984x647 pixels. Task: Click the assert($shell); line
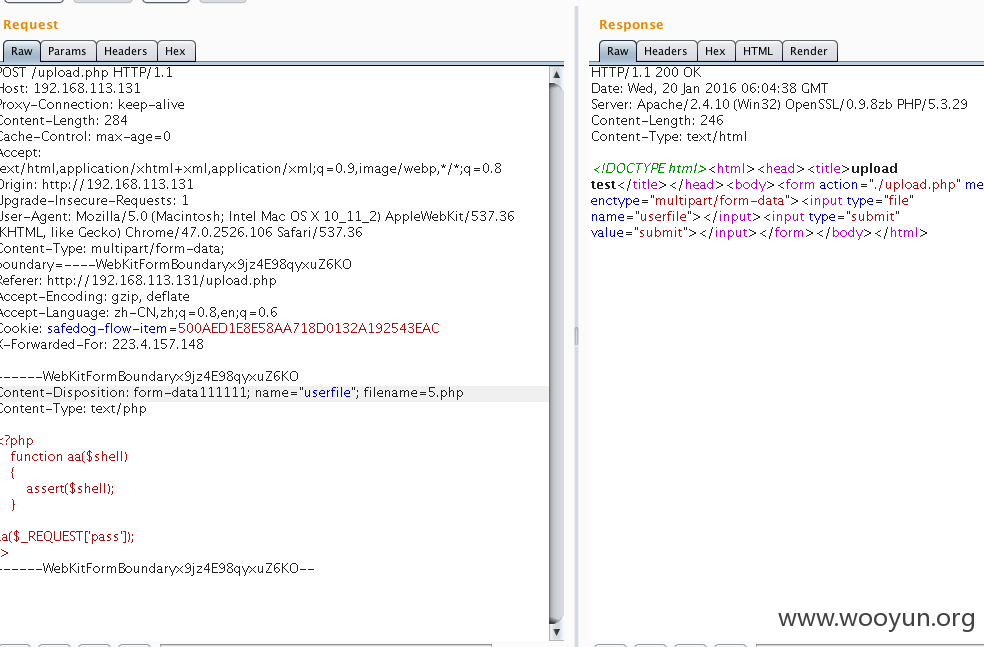point(70,489)
